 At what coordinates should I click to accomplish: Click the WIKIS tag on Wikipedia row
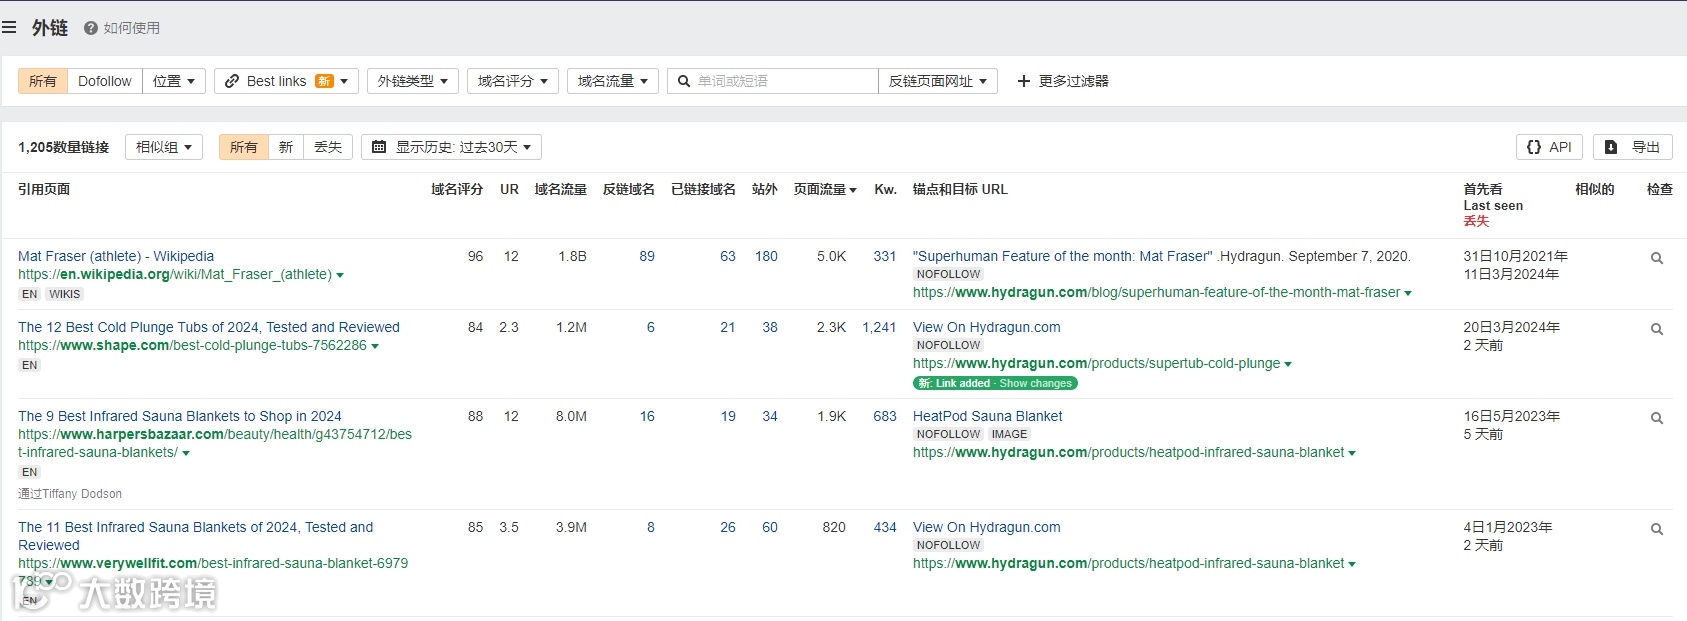65,294
